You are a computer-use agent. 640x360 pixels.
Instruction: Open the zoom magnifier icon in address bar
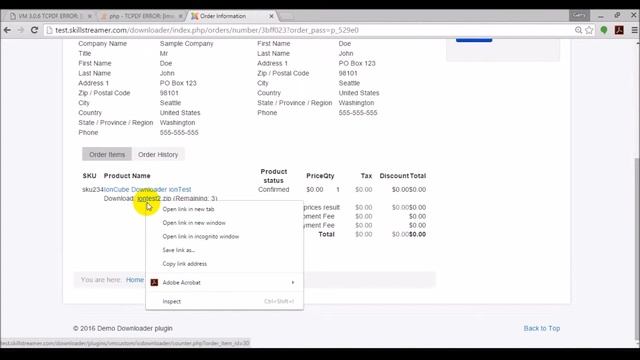578,30
